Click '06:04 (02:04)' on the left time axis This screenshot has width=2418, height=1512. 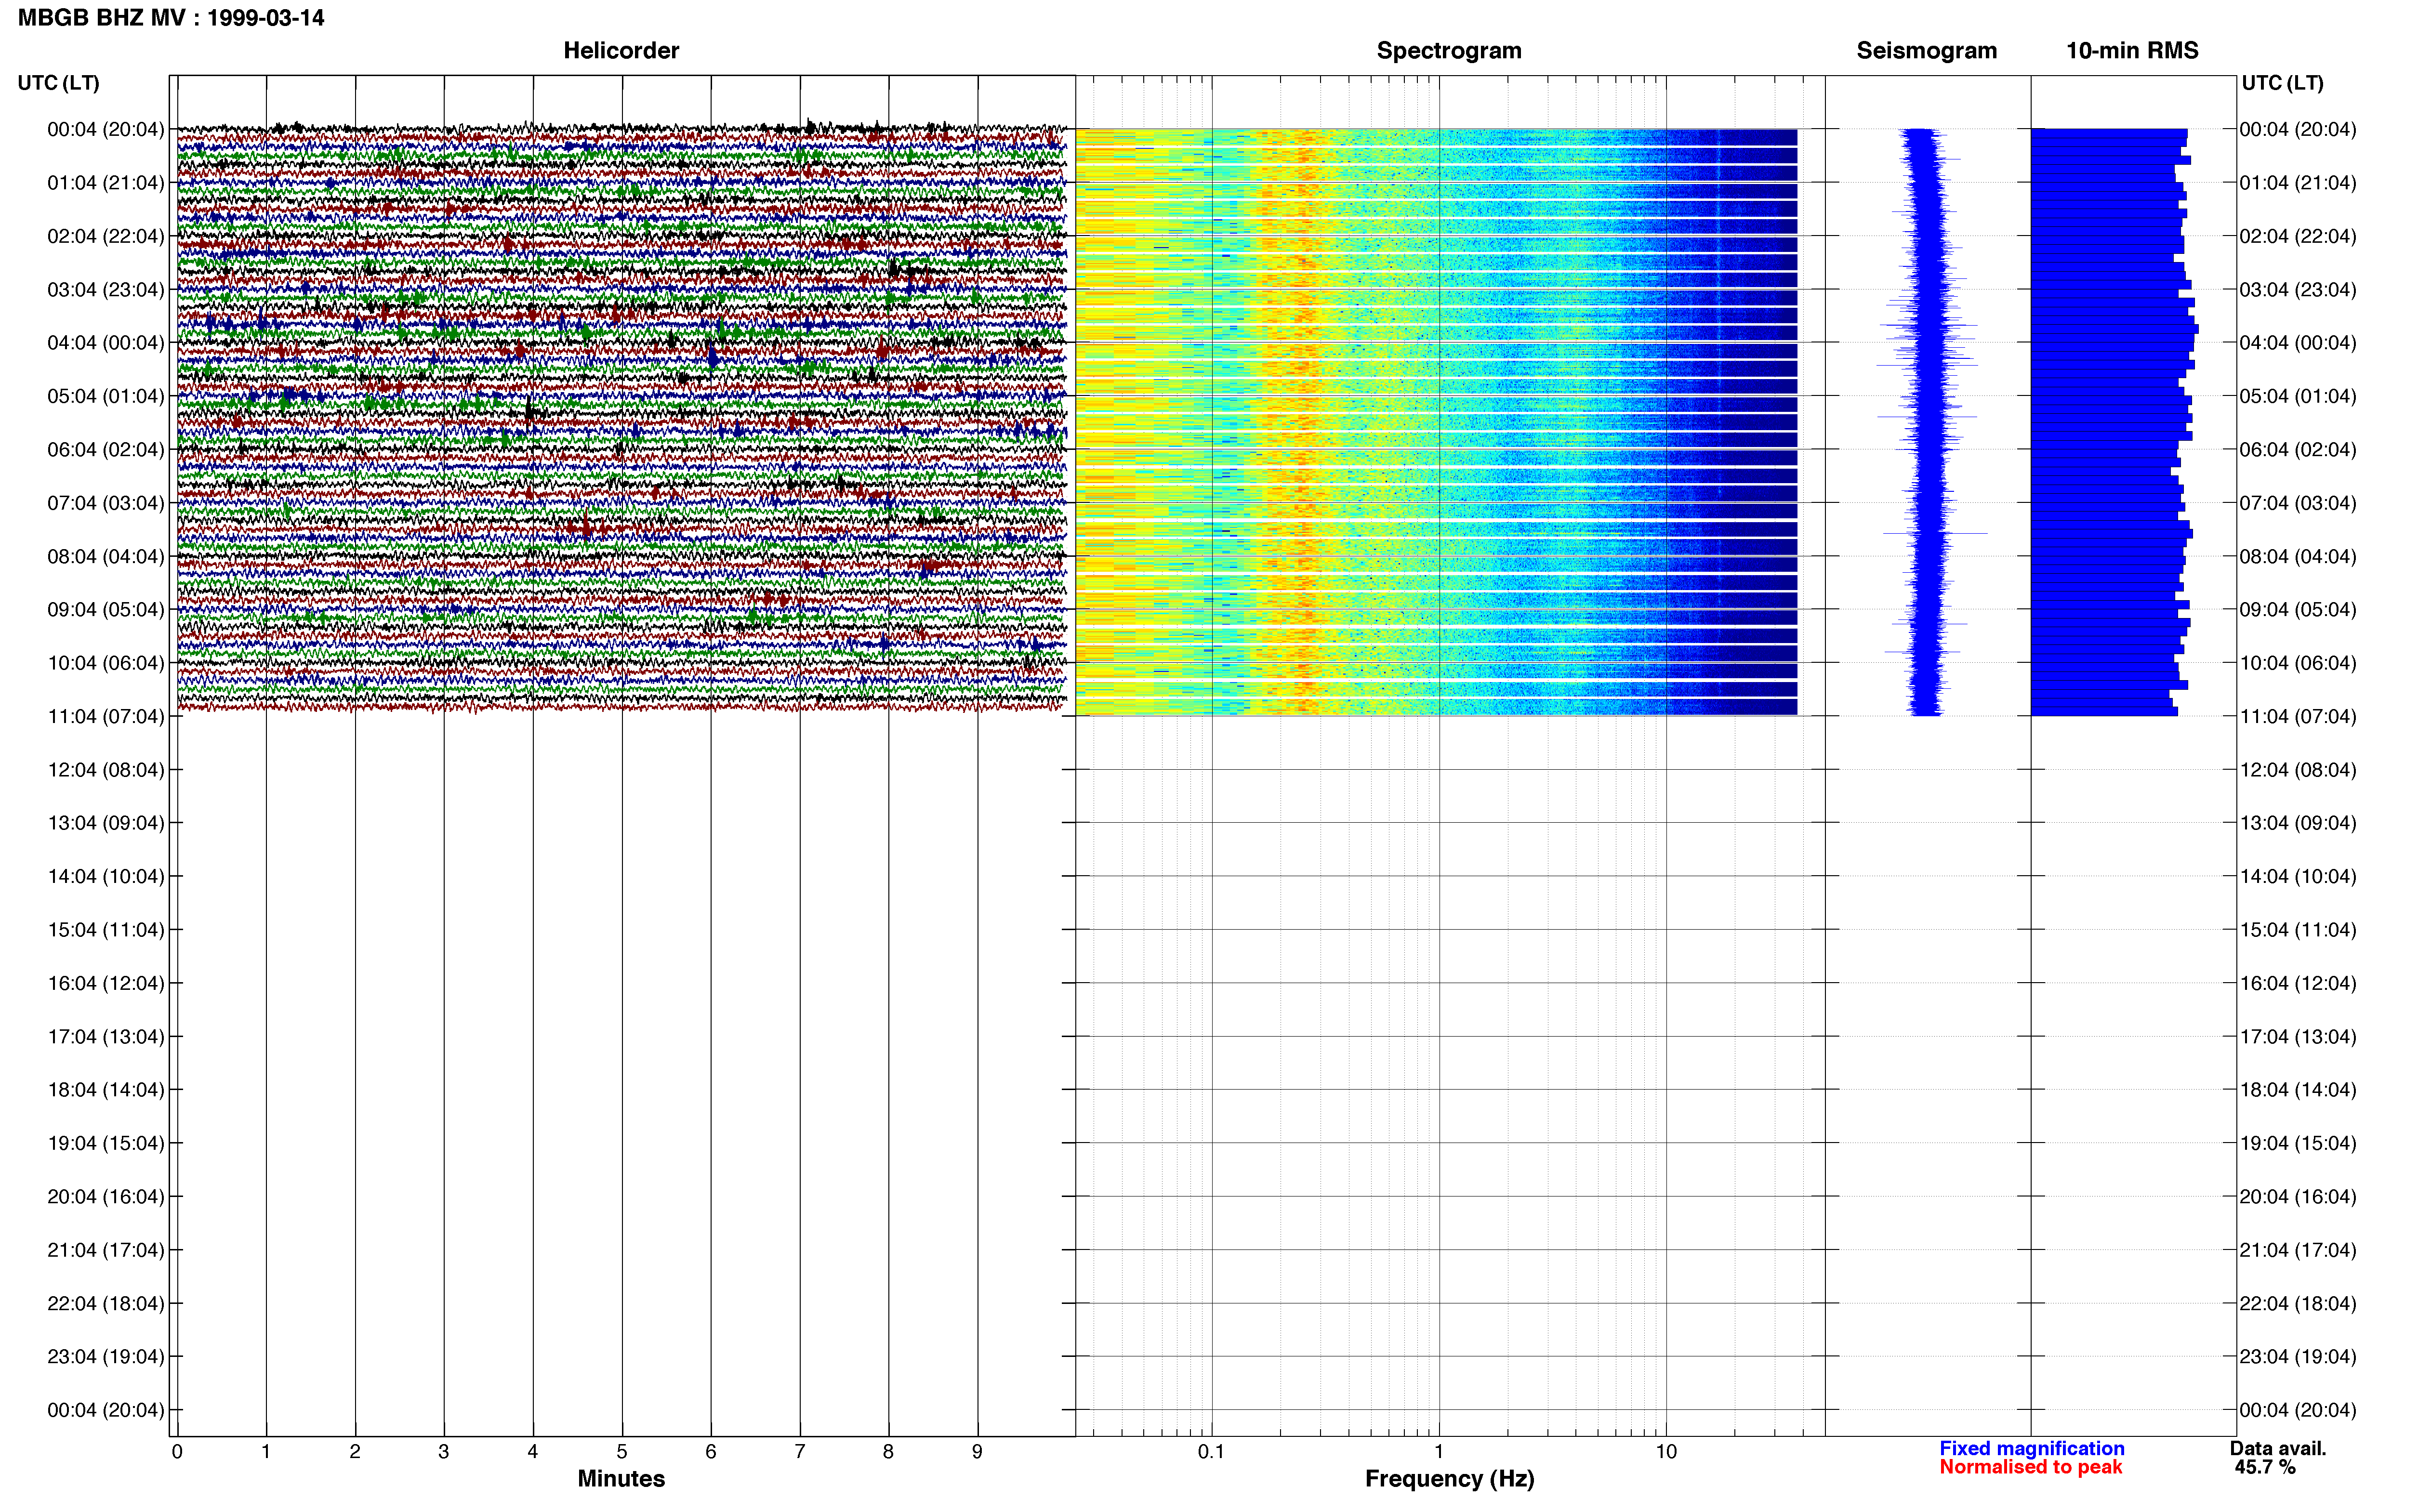click(x=106, y=450)
